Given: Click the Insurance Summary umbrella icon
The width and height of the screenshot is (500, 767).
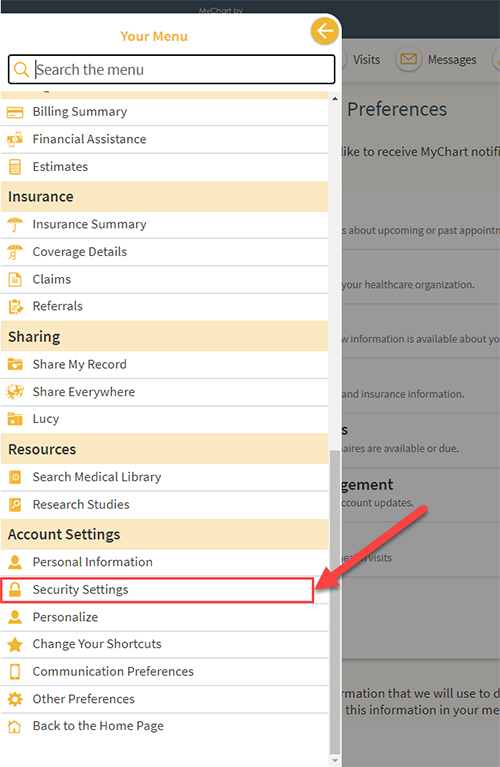Looking at the screenshot, I should [15, 225].
